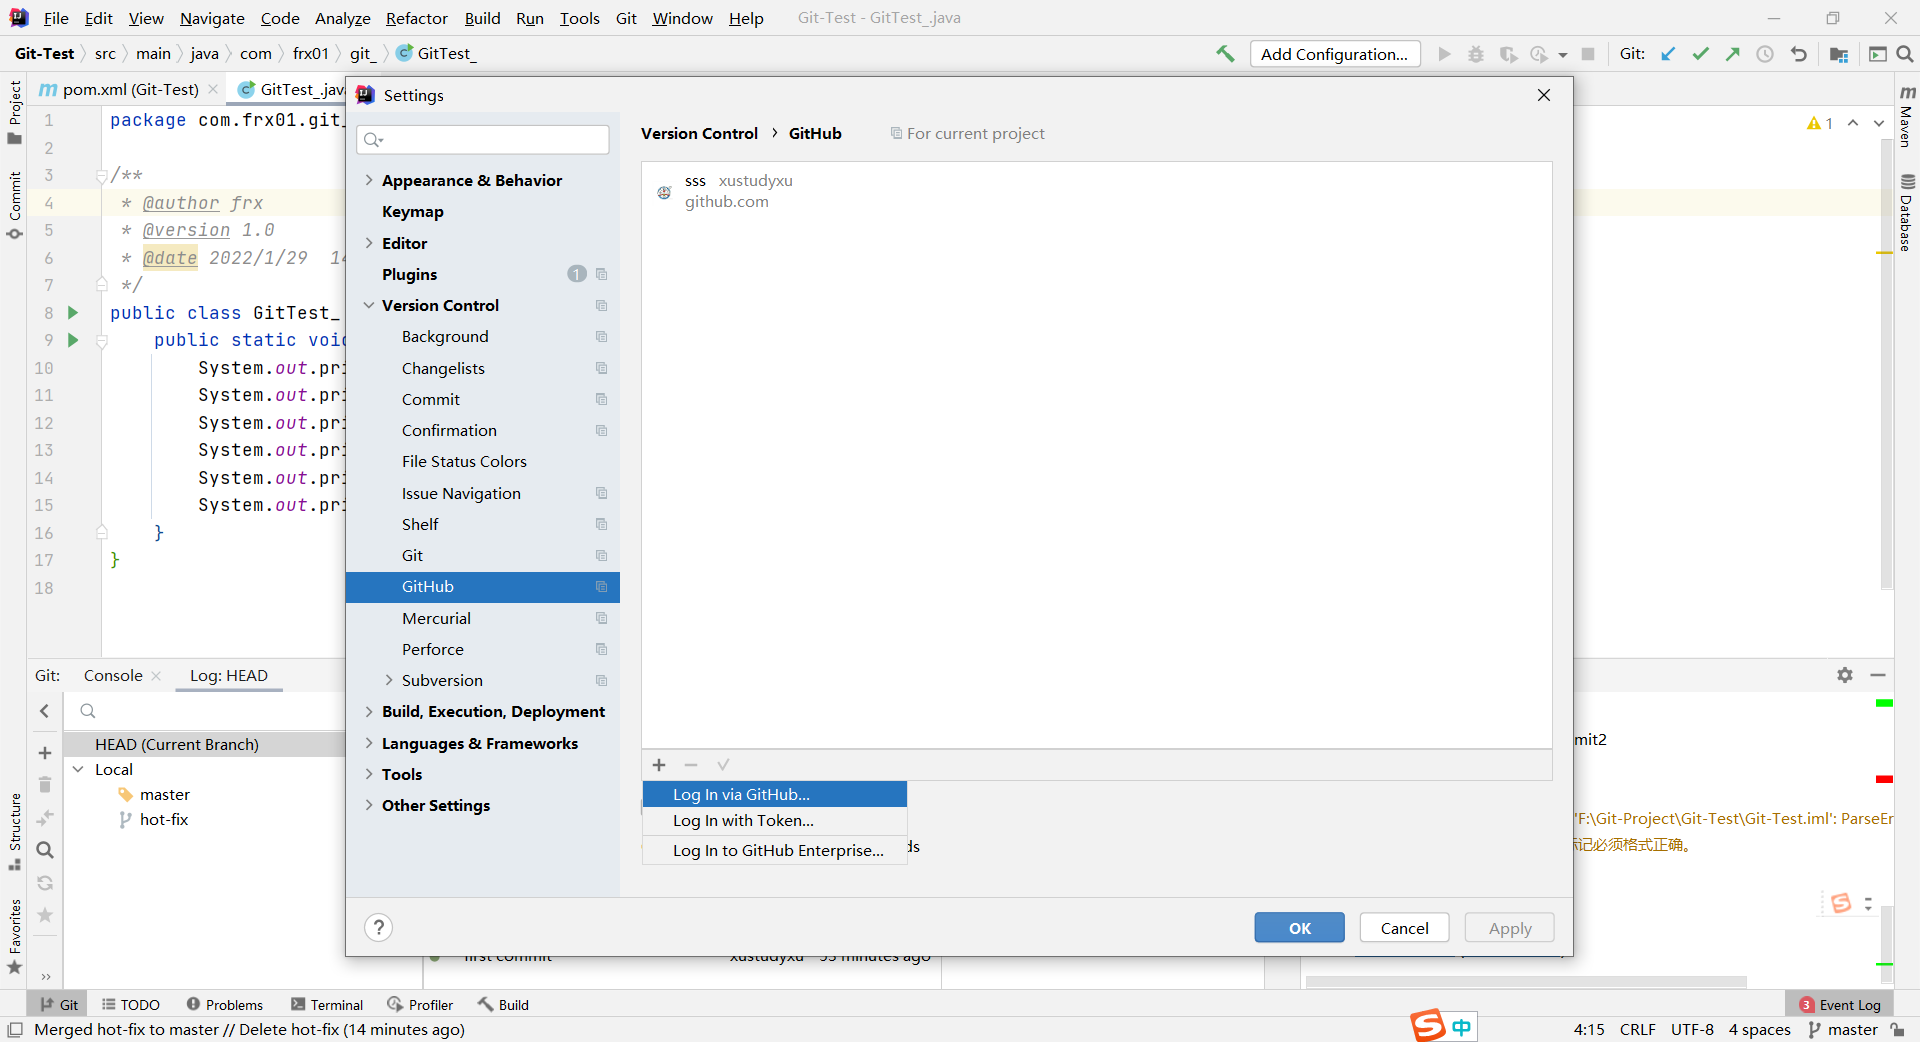Click the Run arrow in main toolbar
This screenshot has width=1920, height=1042.
[x=1444, y=54]
